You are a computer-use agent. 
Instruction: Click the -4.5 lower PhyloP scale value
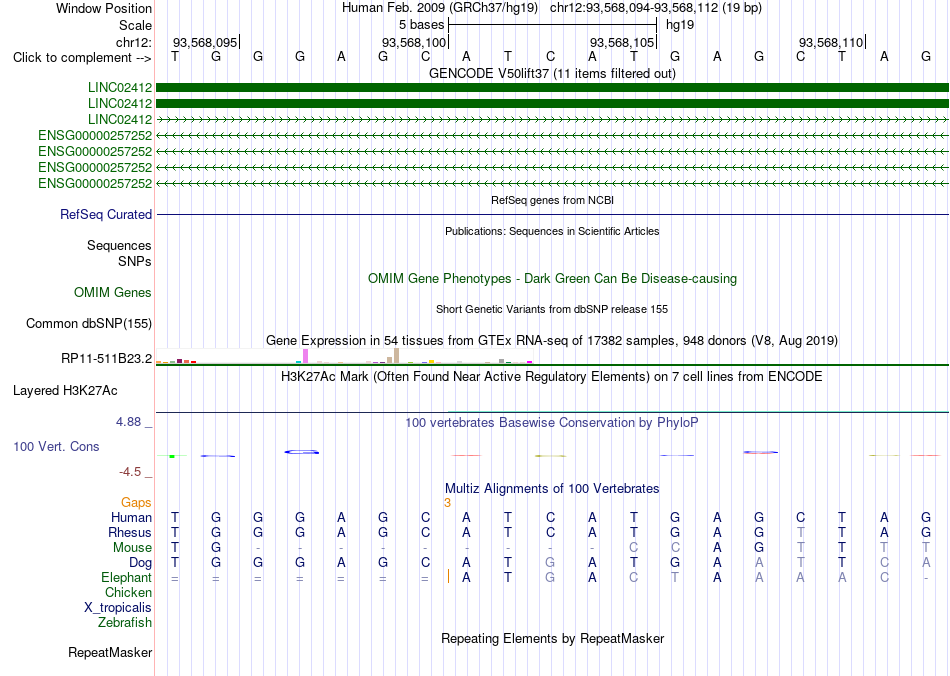tap(130, 471)
